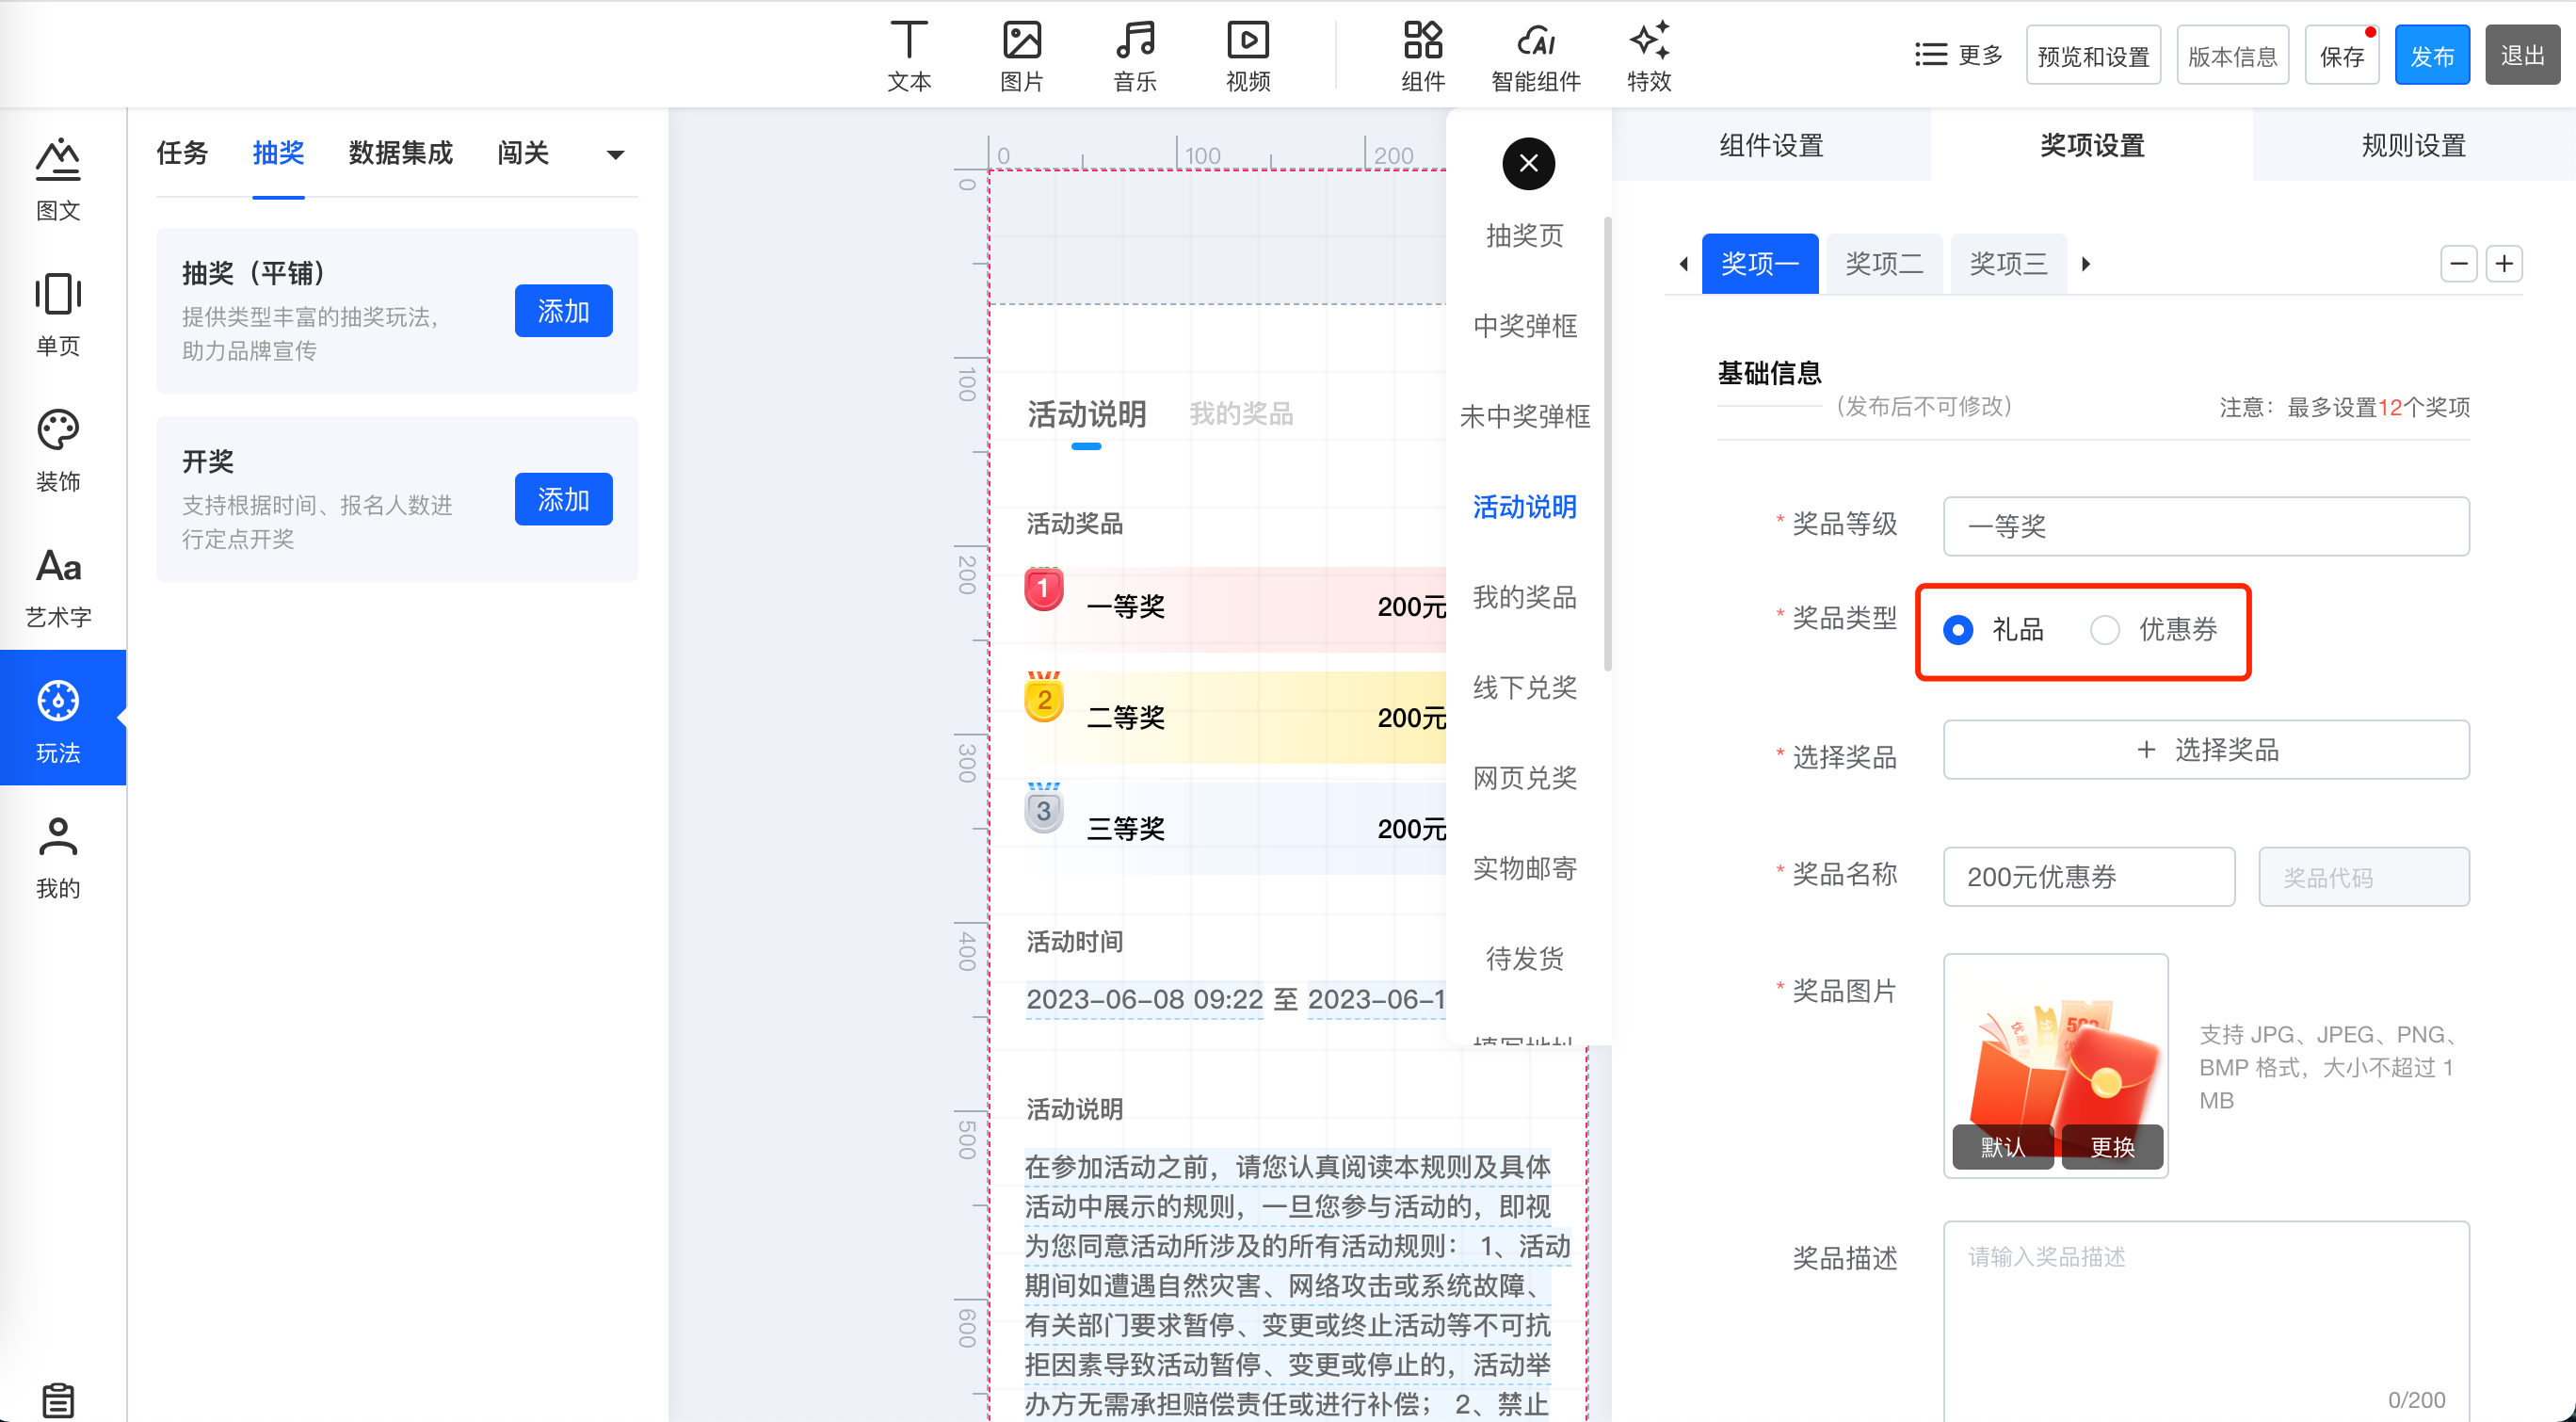Open 装饰 decoration sidebar section
The image size is (2576, 1422).
[x=58, y=451]
